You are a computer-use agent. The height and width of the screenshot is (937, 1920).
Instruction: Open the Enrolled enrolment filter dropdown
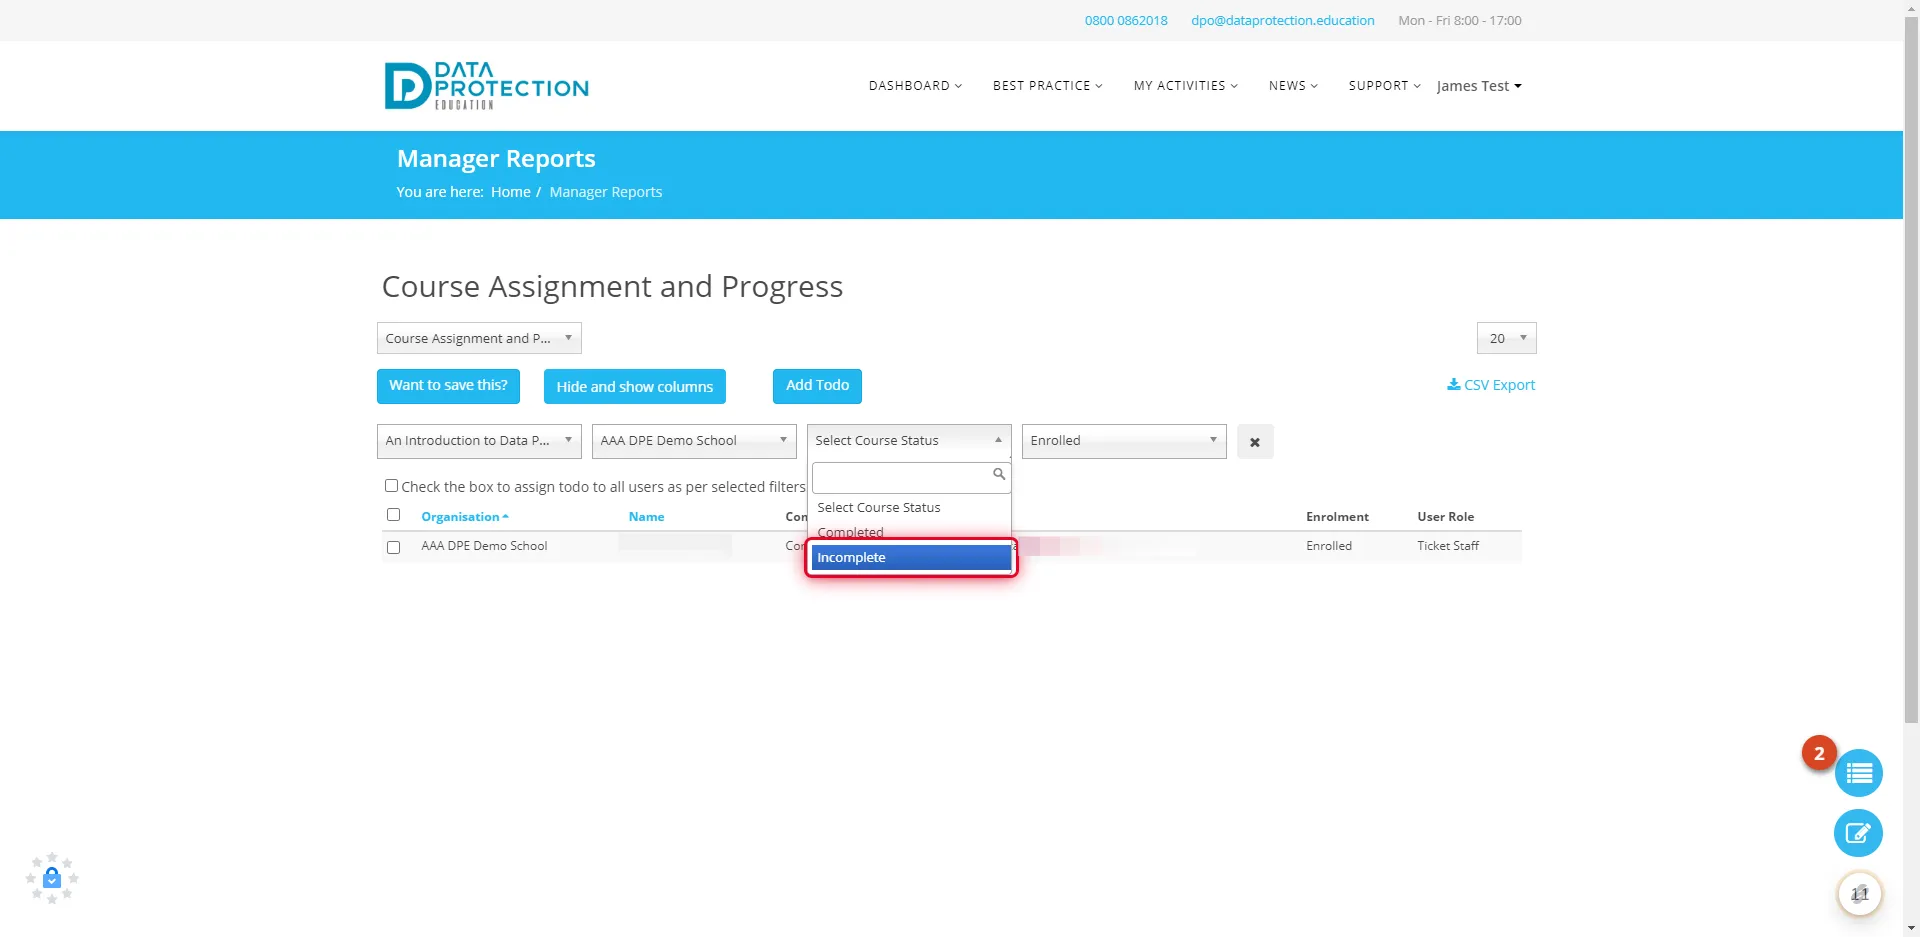1124,441
